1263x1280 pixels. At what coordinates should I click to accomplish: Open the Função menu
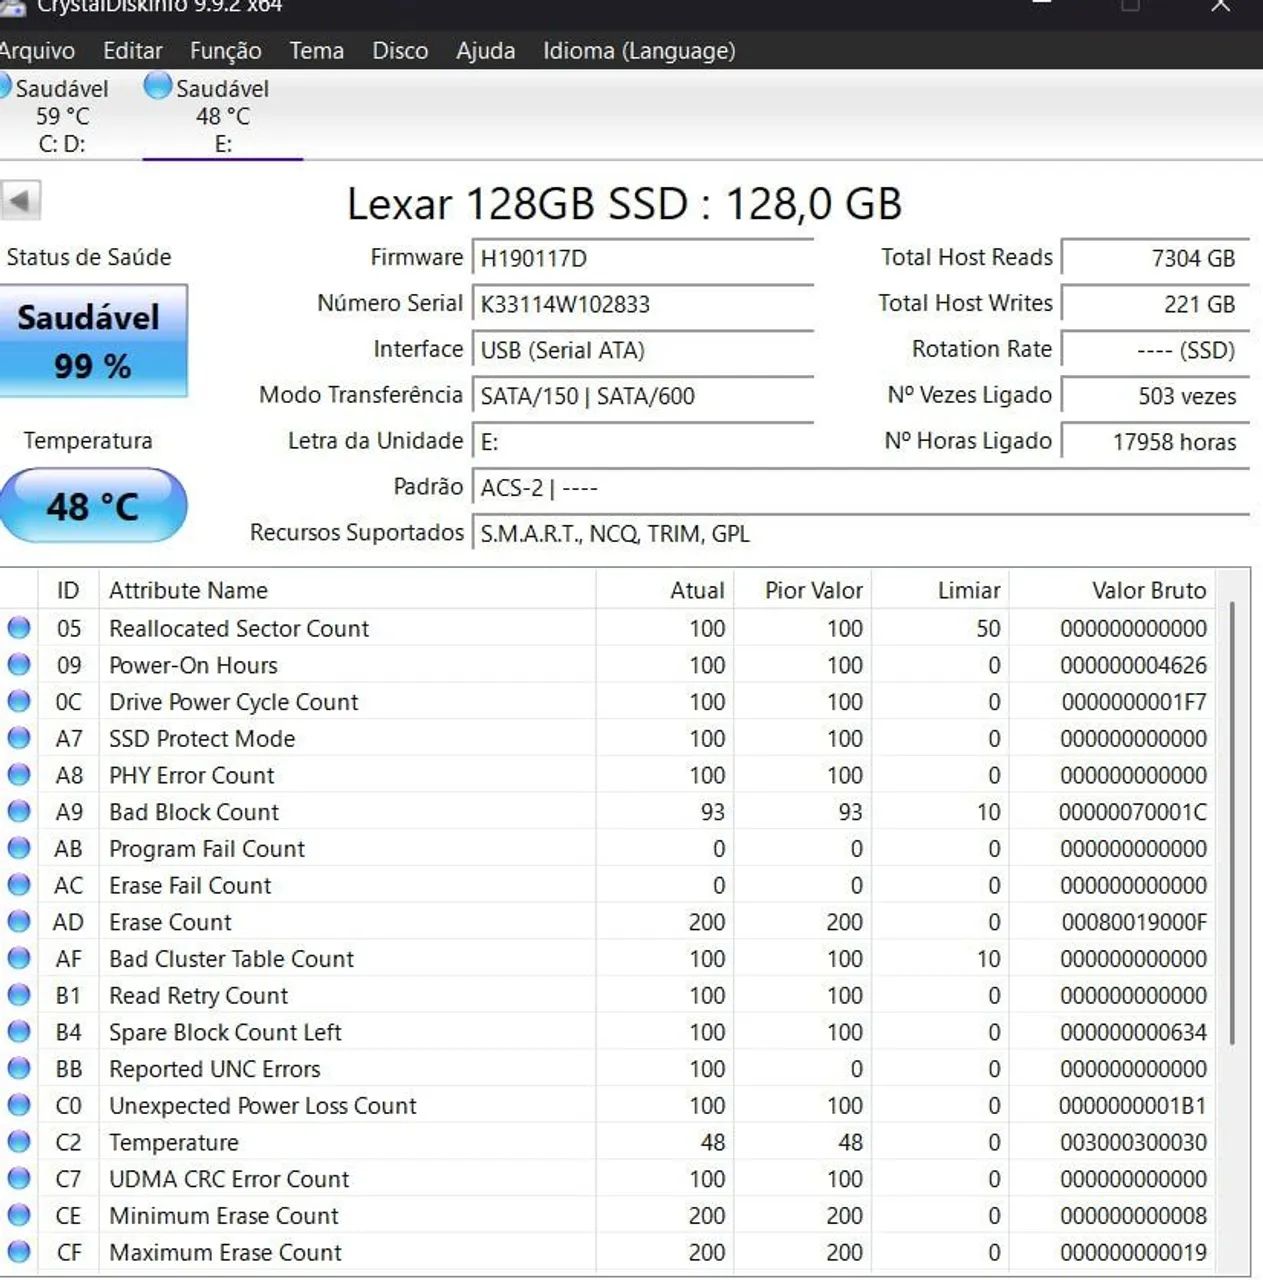(225, 50)
